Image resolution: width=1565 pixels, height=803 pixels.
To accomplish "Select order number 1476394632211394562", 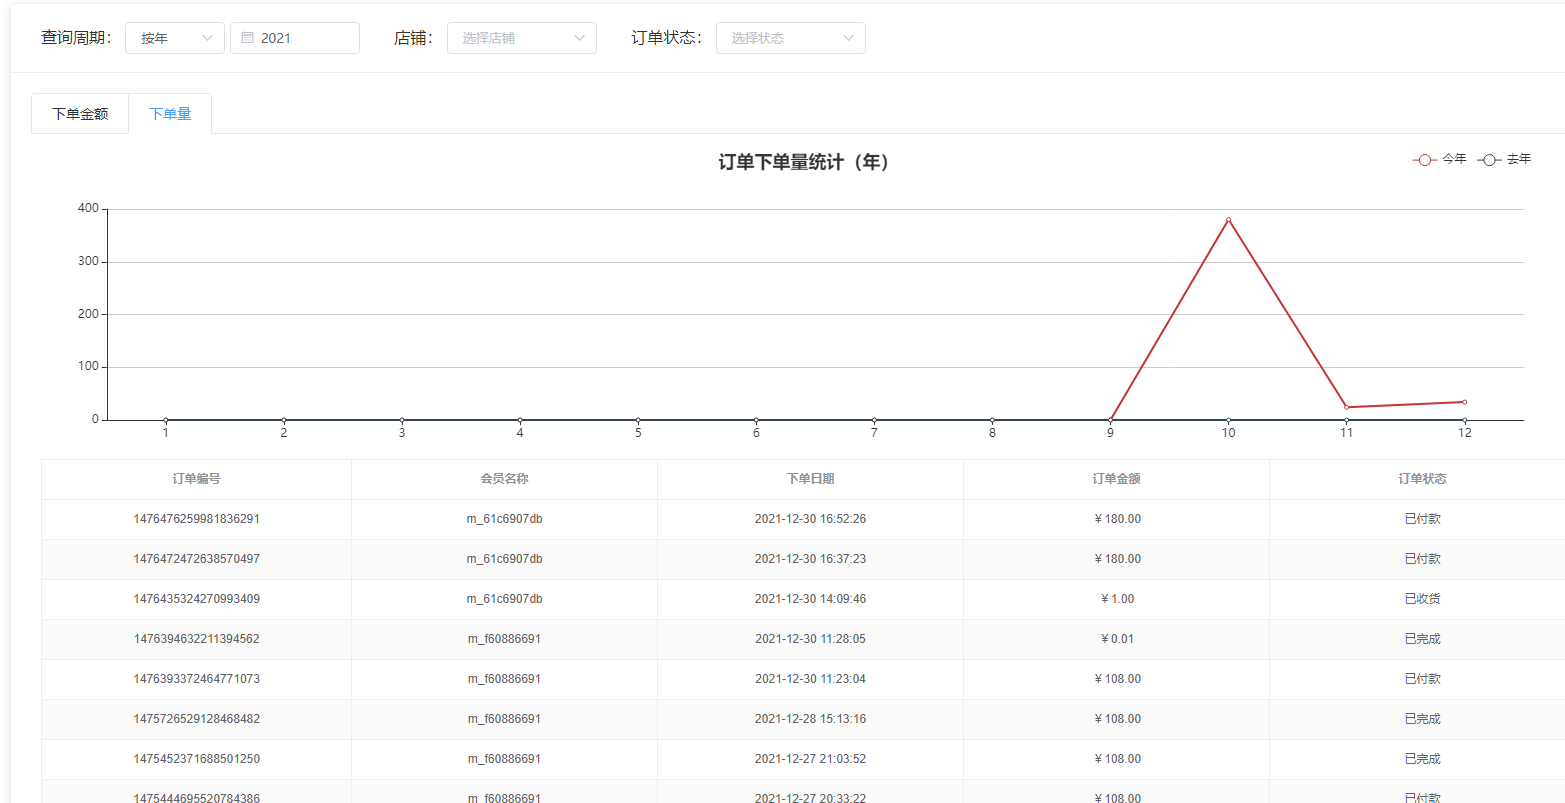I will click(x=196, y=639).
